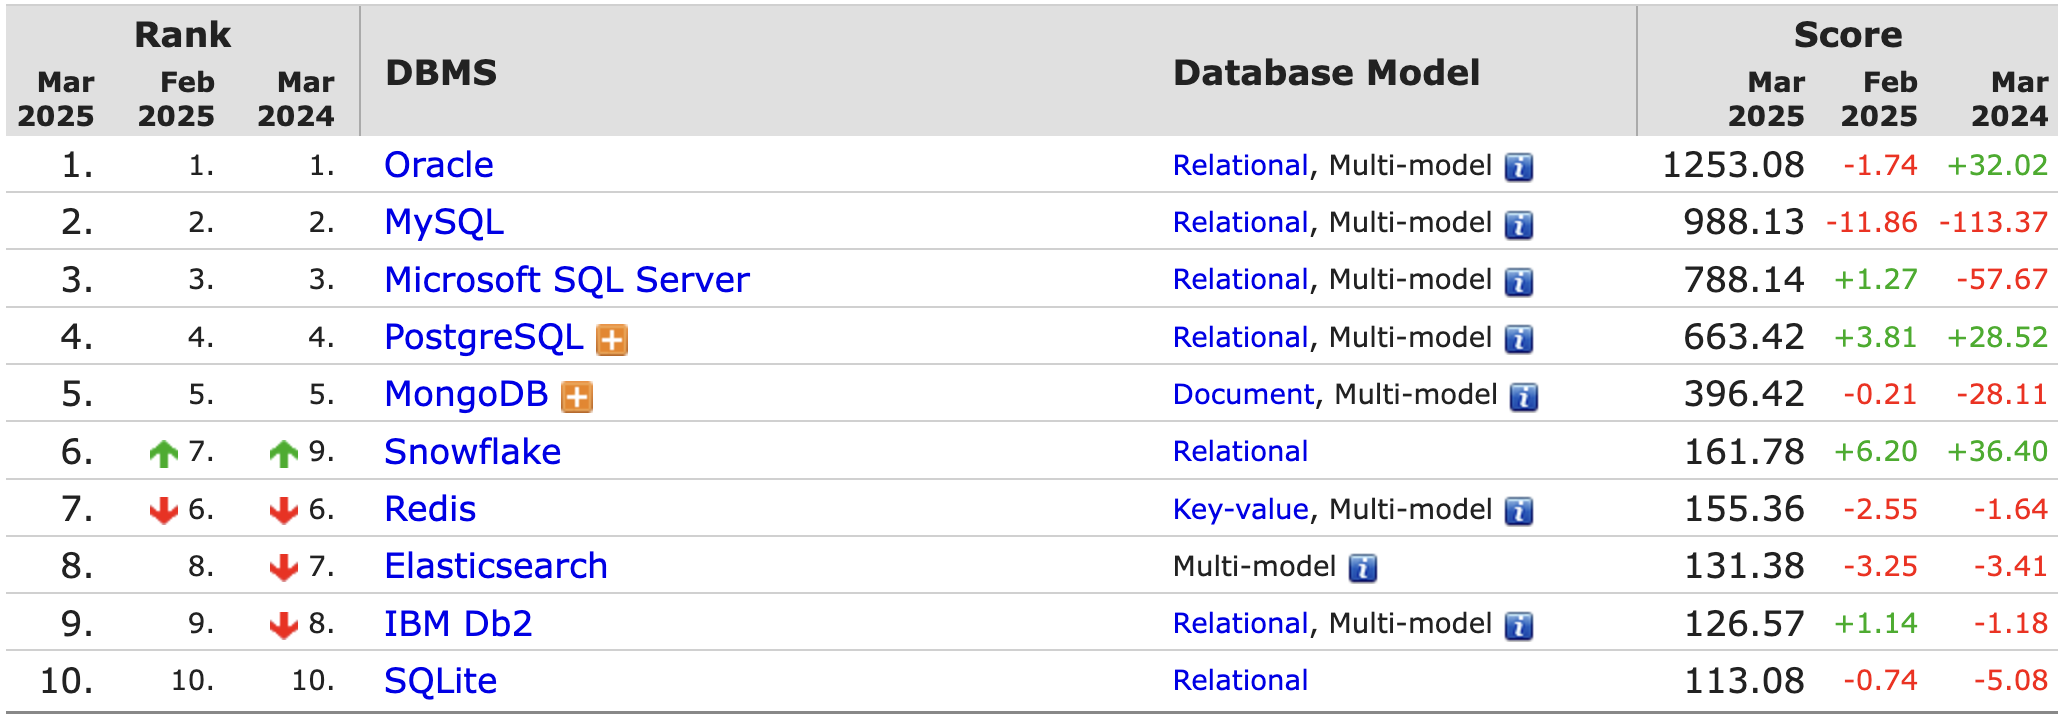Open the Snowflake DBMS link

point(472,452)
